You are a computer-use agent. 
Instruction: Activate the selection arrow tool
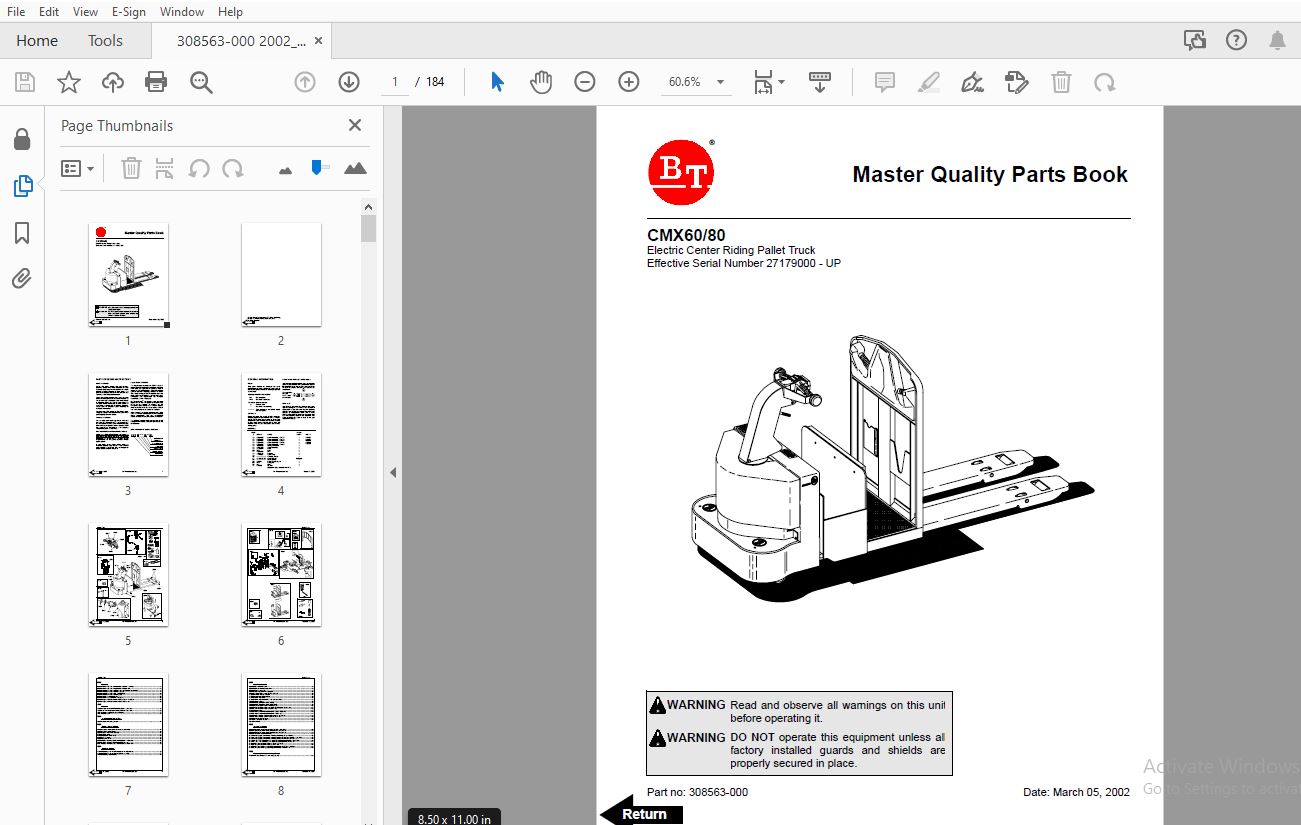click(497, 82)
